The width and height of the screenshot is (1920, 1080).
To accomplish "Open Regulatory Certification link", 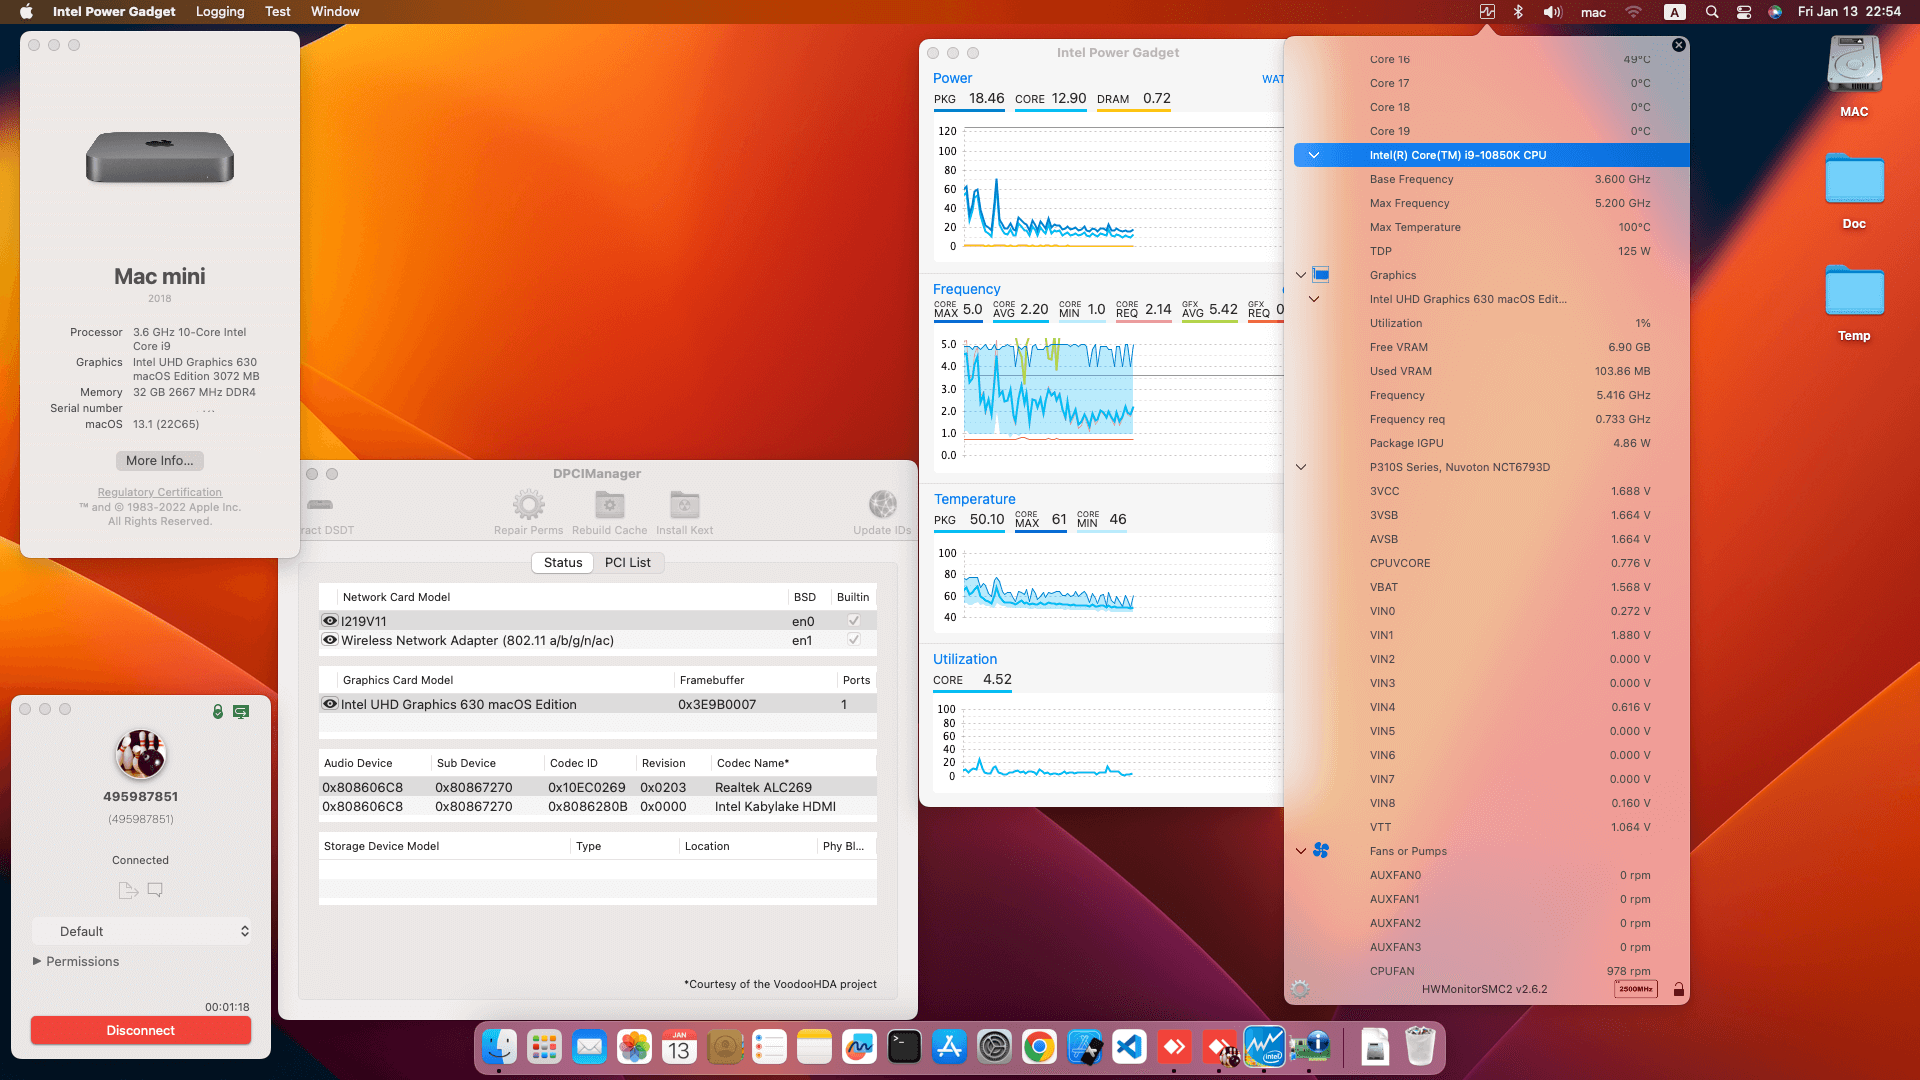I will coord(159,492).
